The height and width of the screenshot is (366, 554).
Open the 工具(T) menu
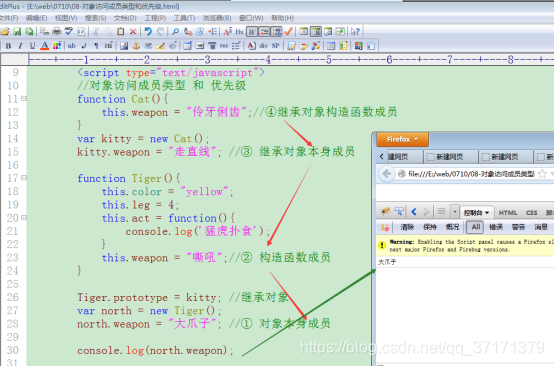coord(184,18)
